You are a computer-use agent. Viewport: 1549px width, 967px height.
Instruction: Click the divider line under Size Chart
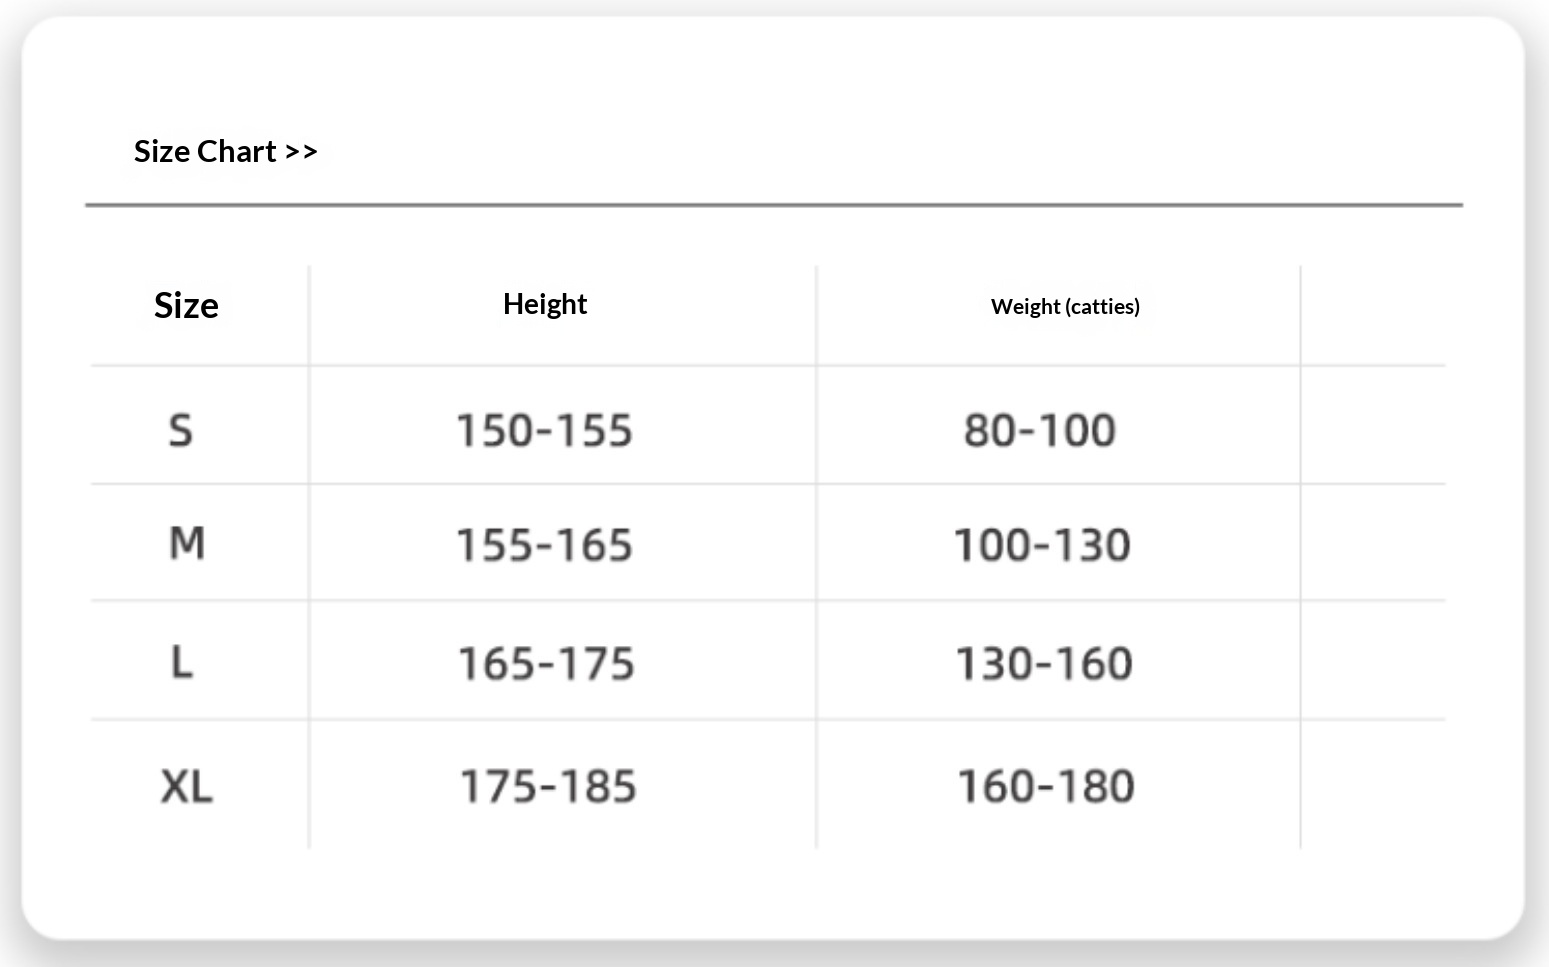[x=774, y=205]
